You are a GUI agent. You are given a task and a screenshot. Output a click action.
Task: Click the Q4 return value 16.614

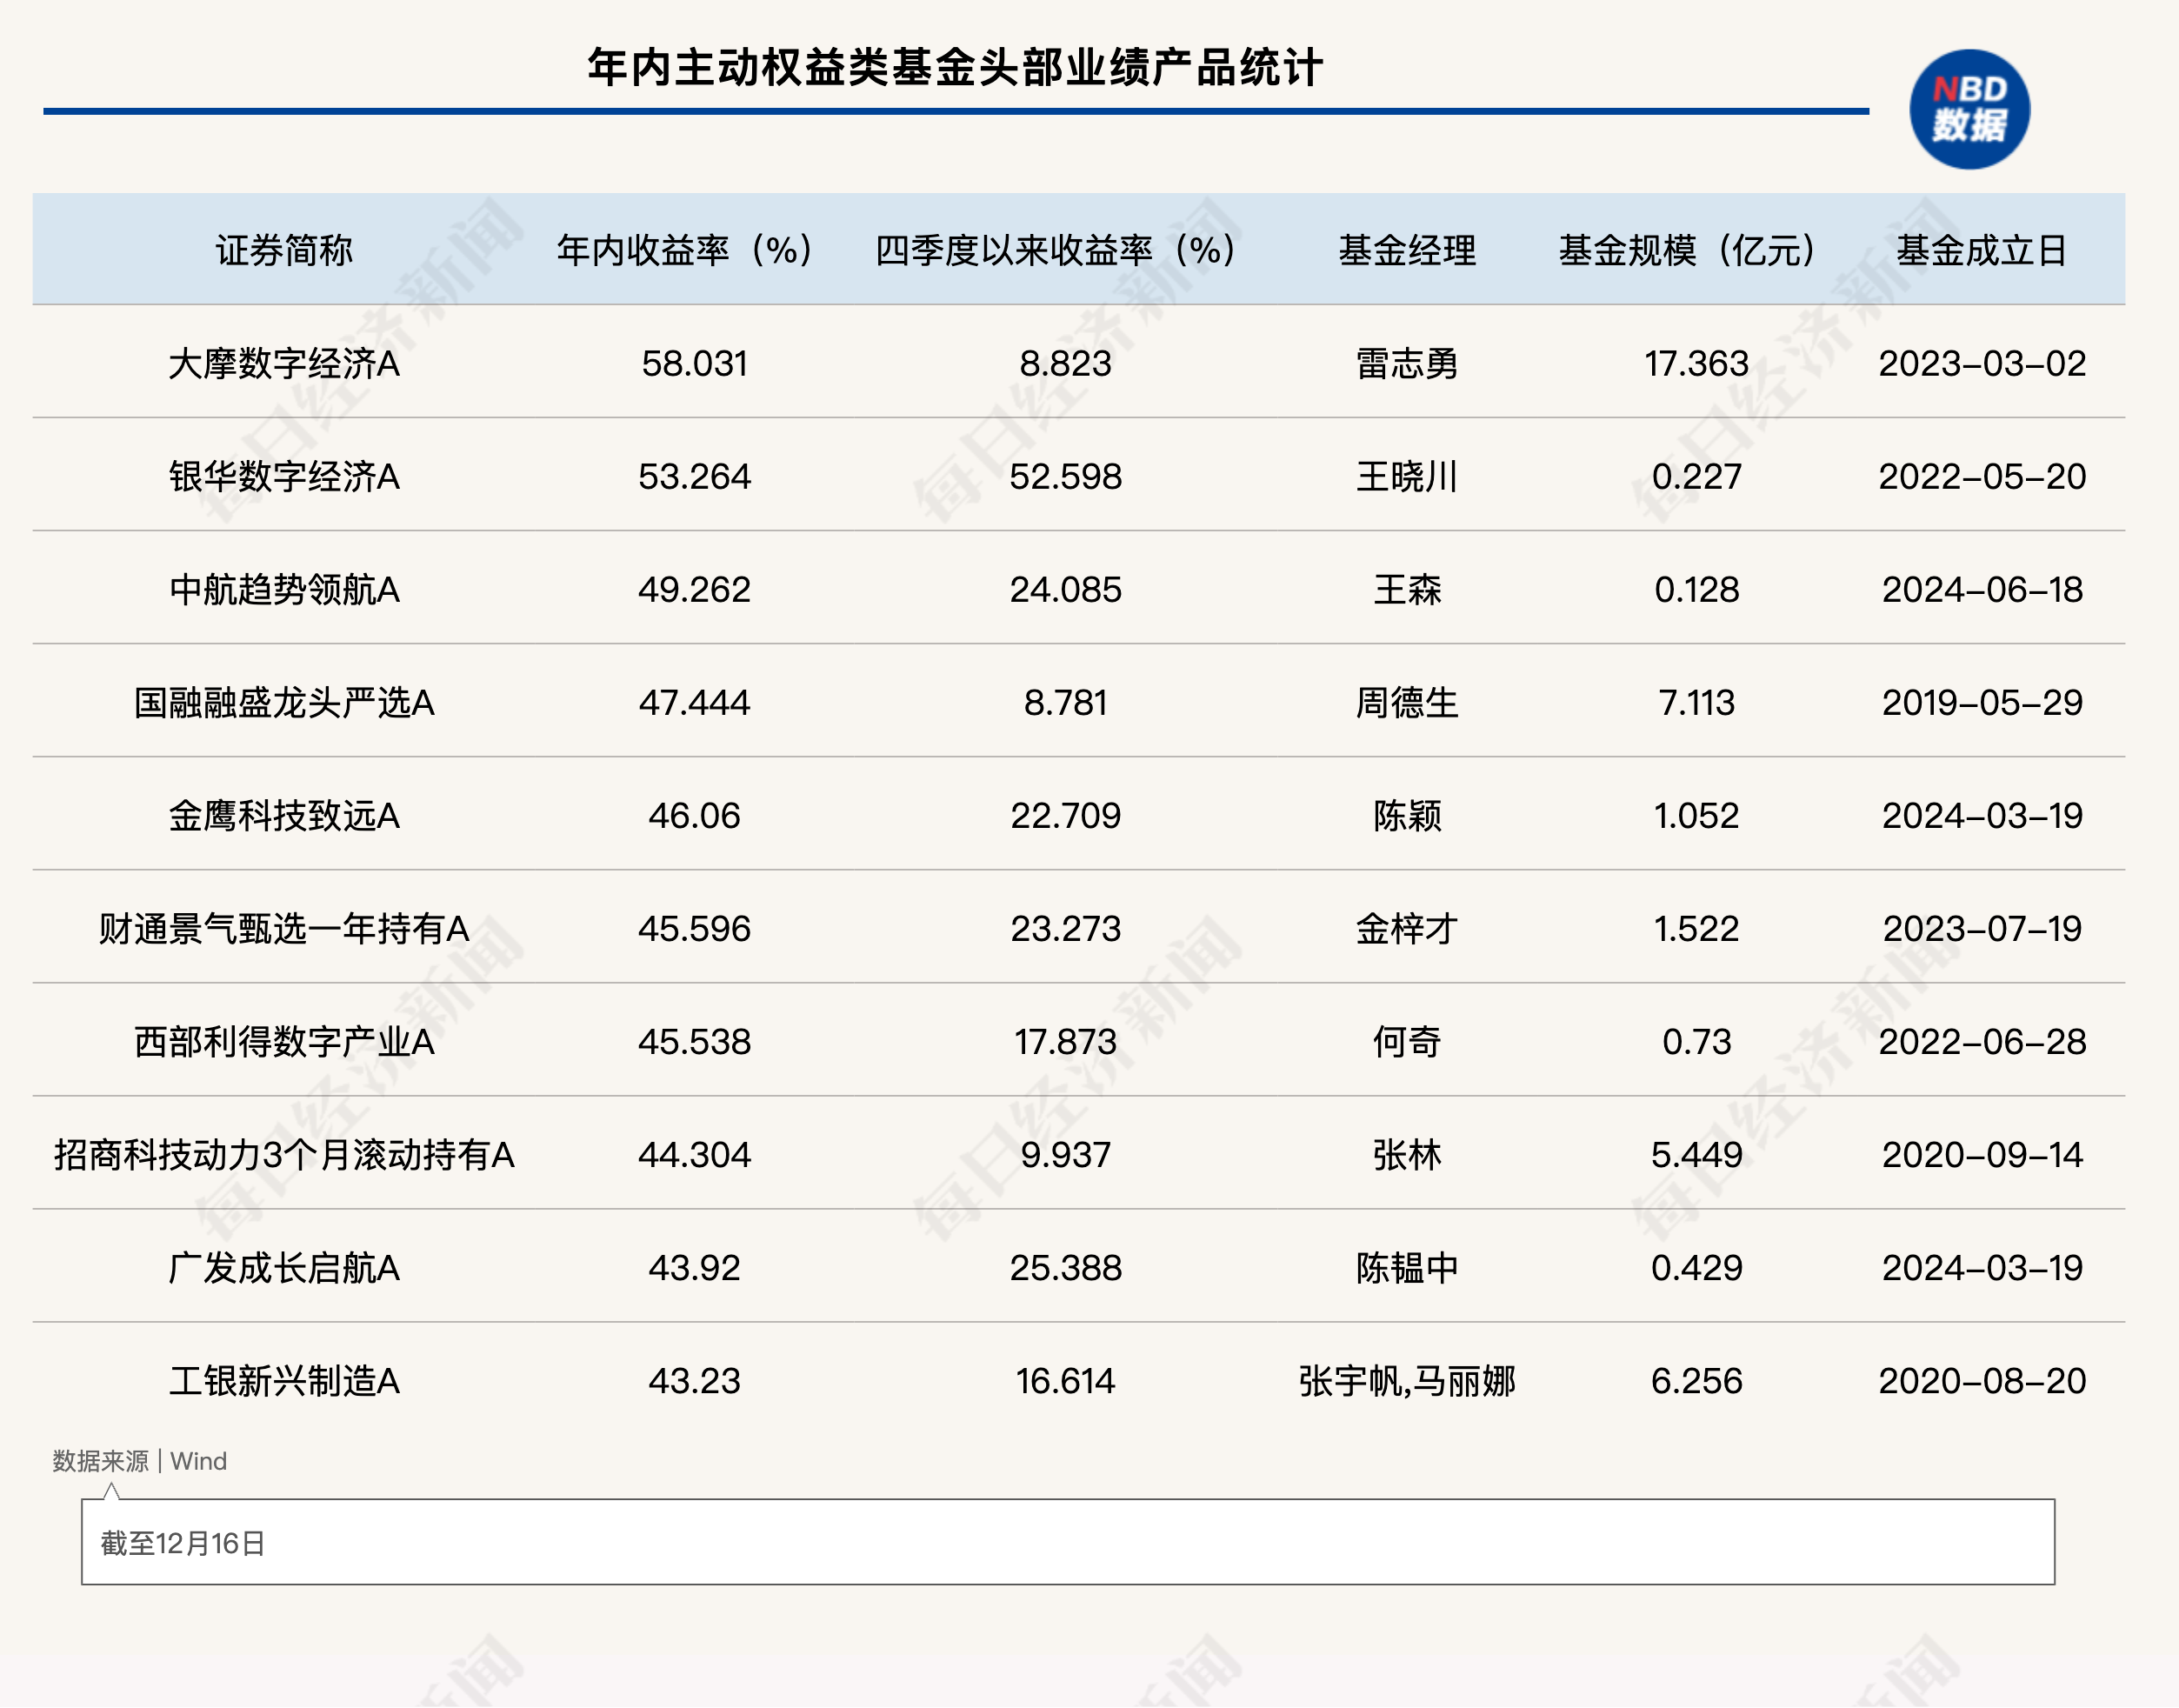1065,1380
